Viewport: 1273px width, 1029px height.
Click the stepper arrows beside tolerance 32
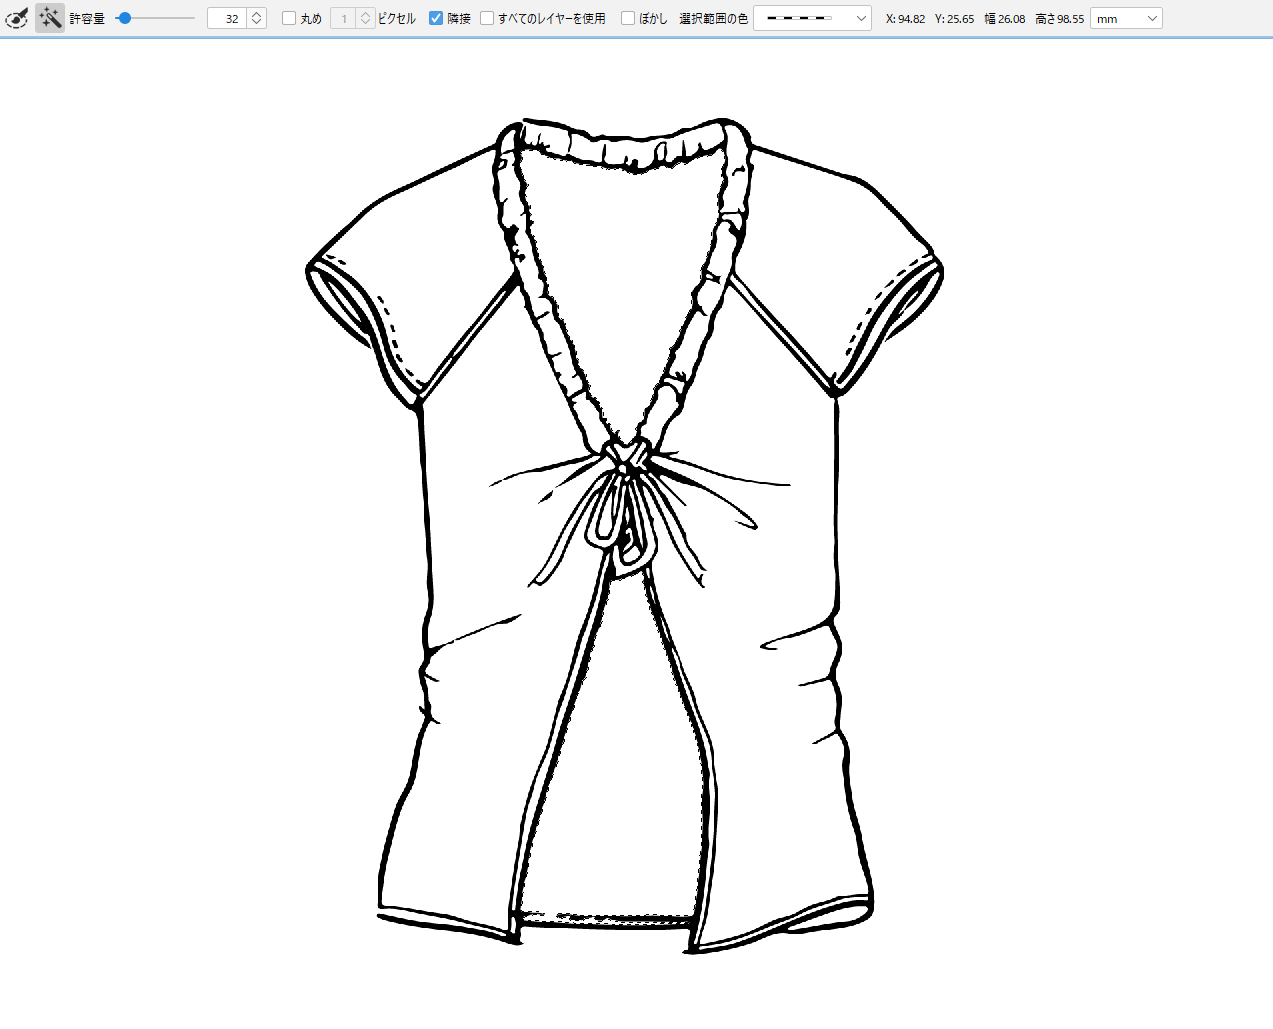pyautogui.click(x=257, y=18)
